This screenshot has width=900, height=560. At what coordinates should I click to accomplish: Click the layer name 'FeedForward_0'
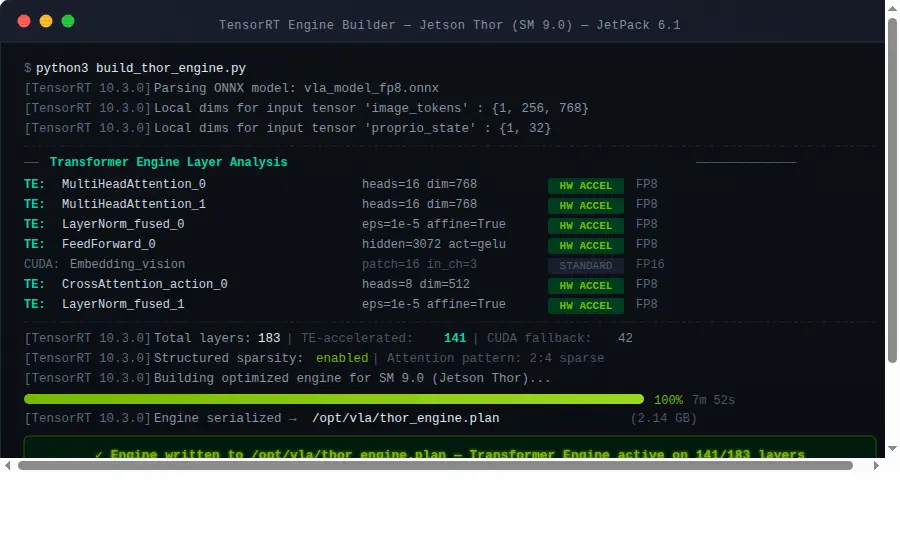click(x=108, y=244)
